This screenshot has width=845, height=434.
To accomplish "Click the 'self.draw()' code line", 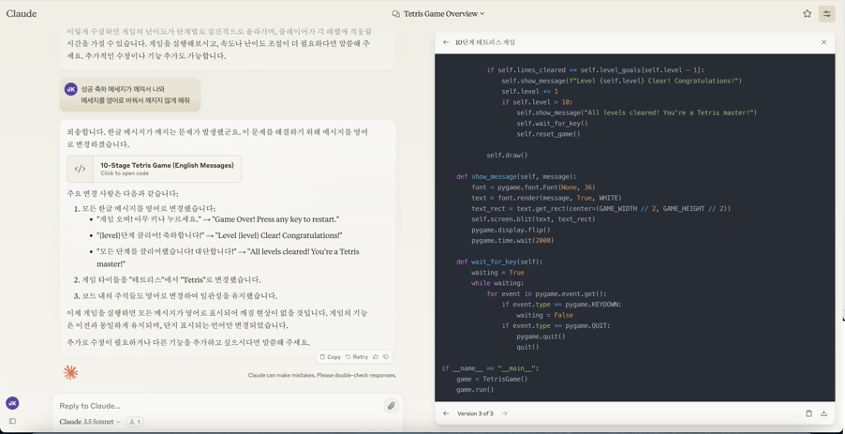I will pos(507,155).
